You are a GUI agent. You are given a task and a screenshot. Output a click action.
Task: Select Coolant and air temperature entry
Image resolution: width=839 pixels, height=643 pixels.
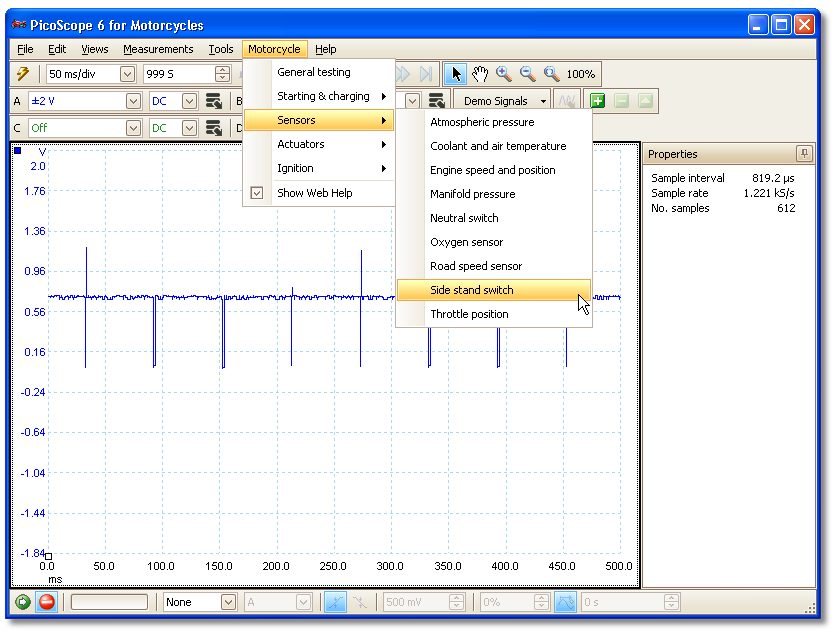tap(494, 147)
